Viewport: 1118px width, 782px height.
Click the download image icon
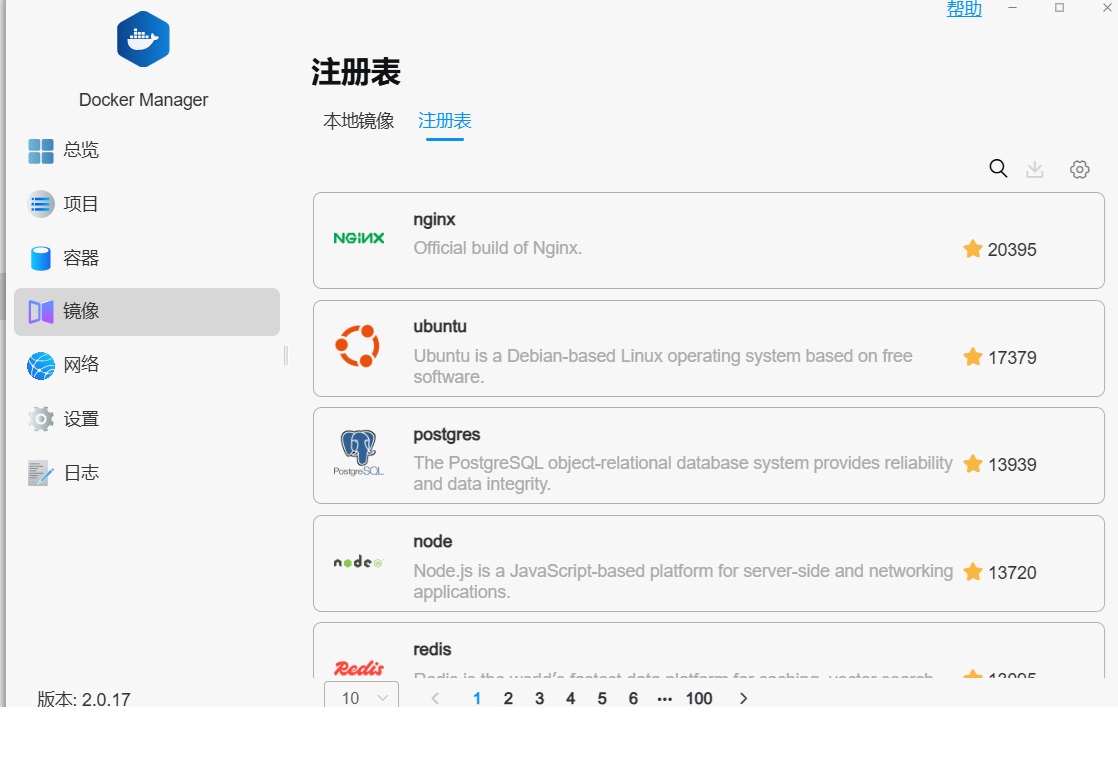click(1035, 170)
